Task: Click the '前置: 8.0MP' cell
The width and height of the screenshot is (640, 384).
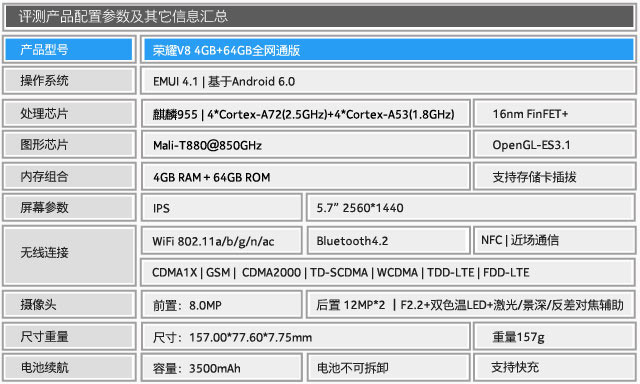Action: click(x=222, y=304)
